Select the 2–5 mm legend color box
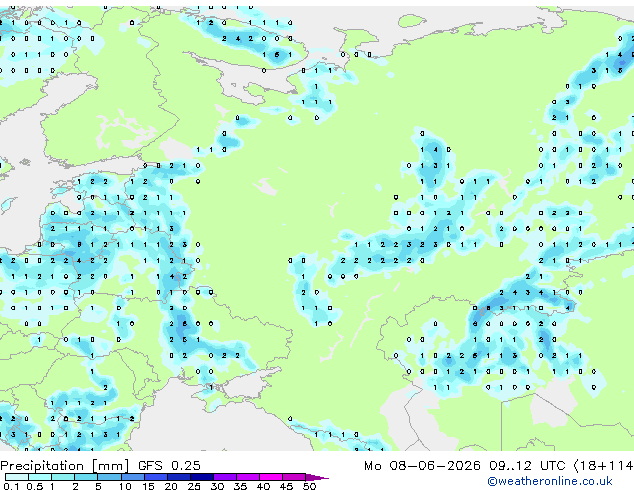The height and width of the screenshot is (490, 634). tap(86, 477)
